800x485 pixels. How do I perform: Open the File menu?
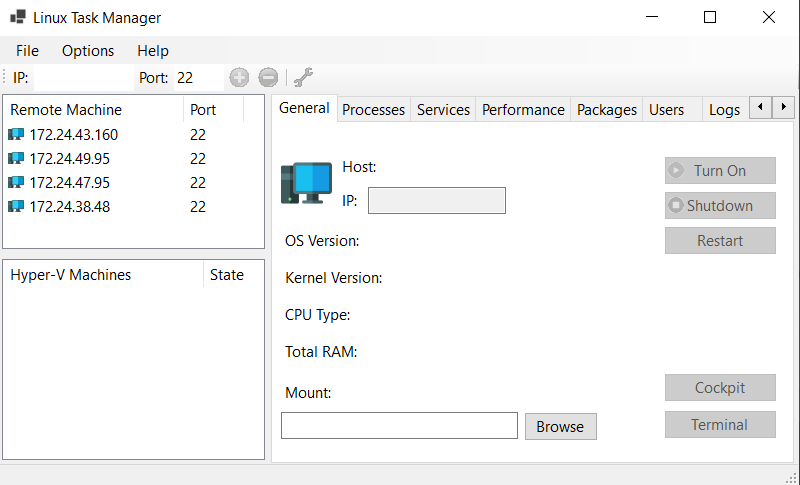pyautogui.click(x=27, y=50)
